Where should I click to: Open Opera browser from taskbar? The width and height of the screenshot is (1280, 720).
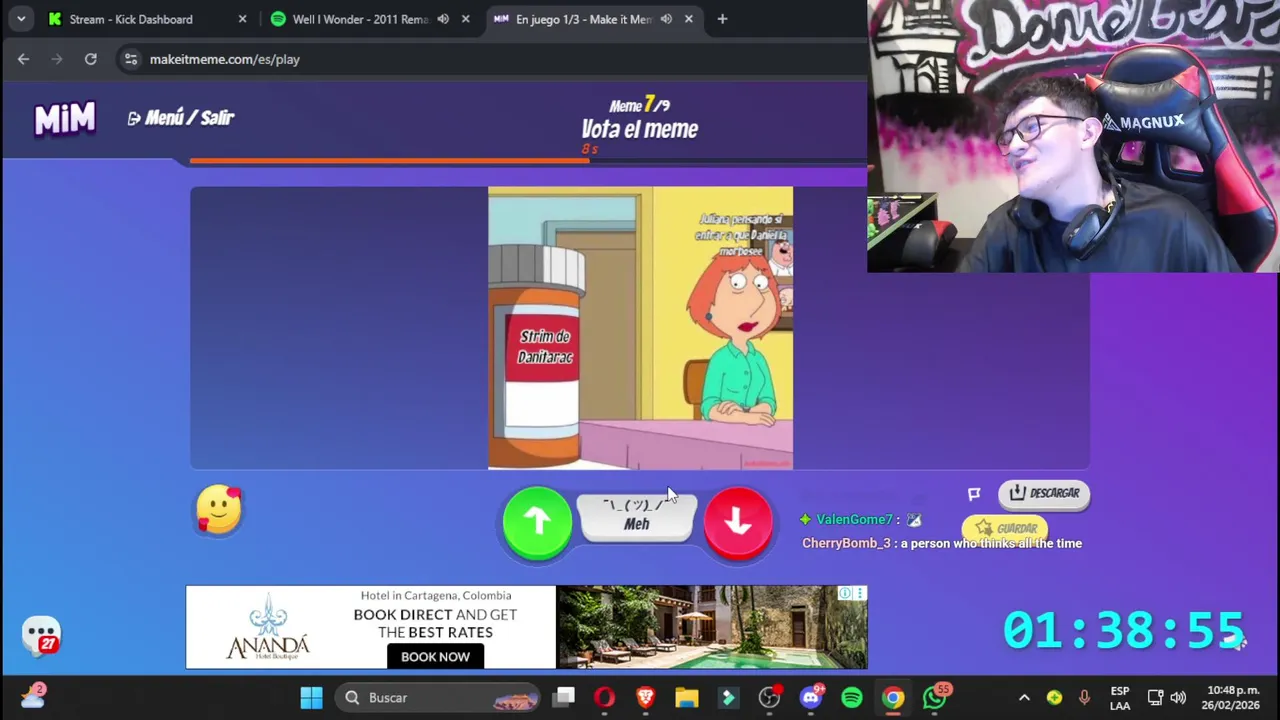(x=604, y=698)
